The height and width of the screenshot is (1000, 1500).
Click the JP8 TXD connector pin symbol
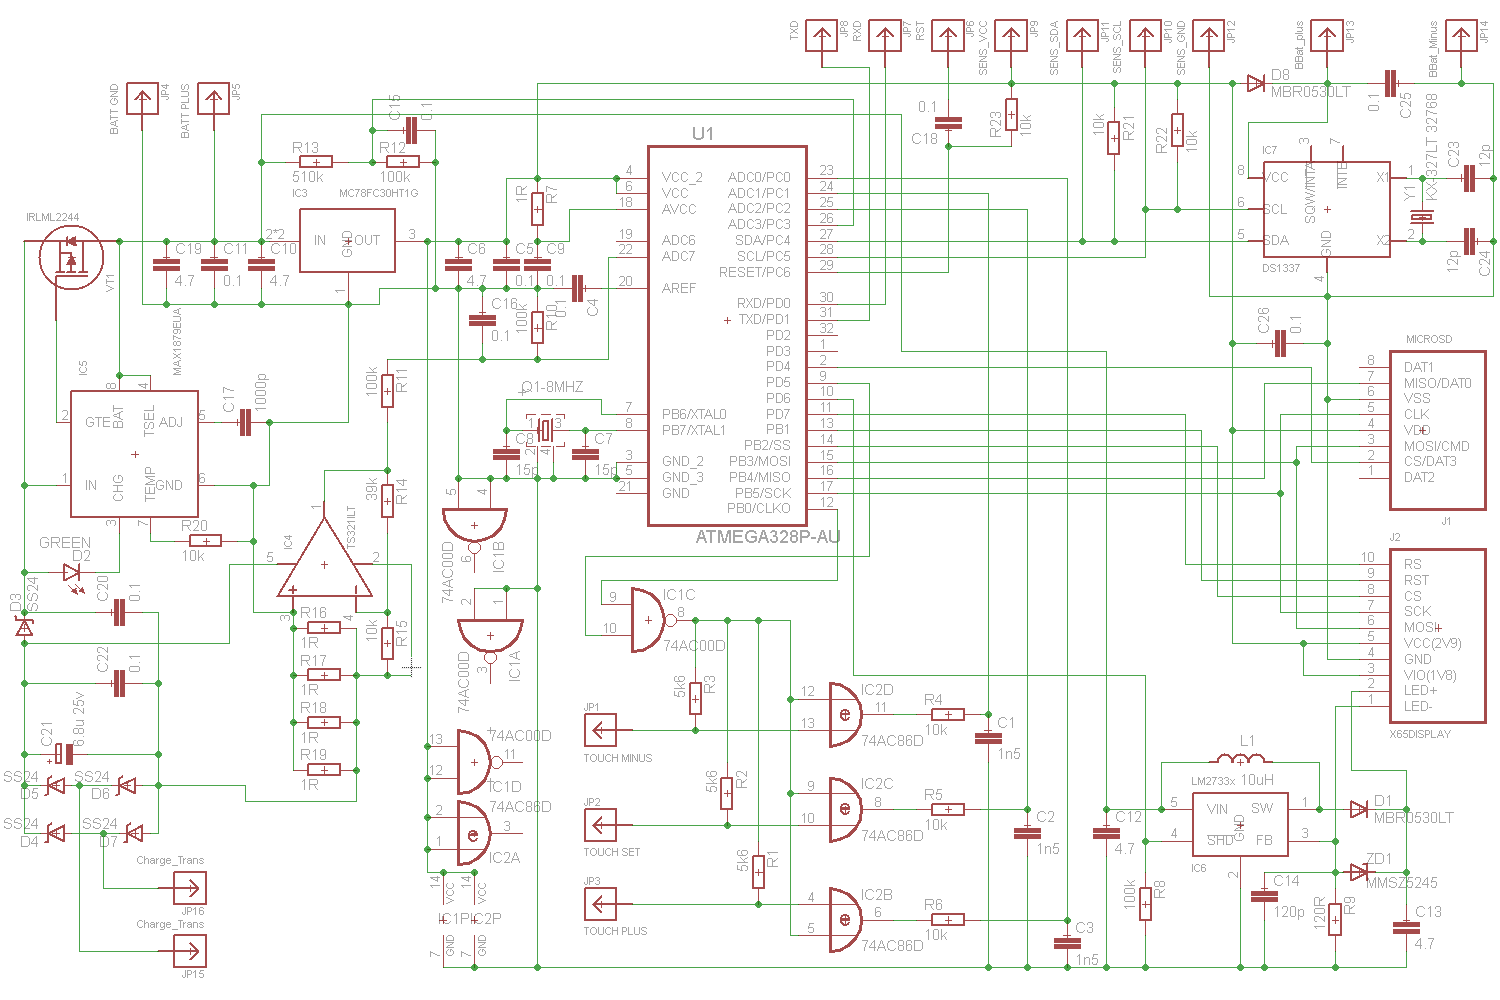pos(822,37)
